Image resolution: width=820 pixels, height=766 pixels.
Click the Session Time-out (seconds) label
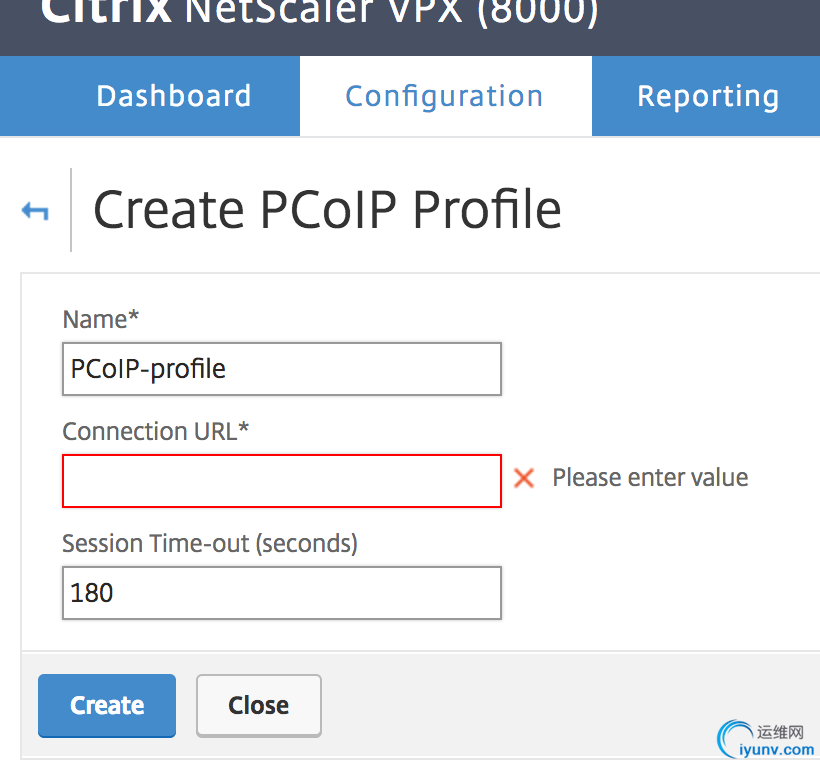209,543
